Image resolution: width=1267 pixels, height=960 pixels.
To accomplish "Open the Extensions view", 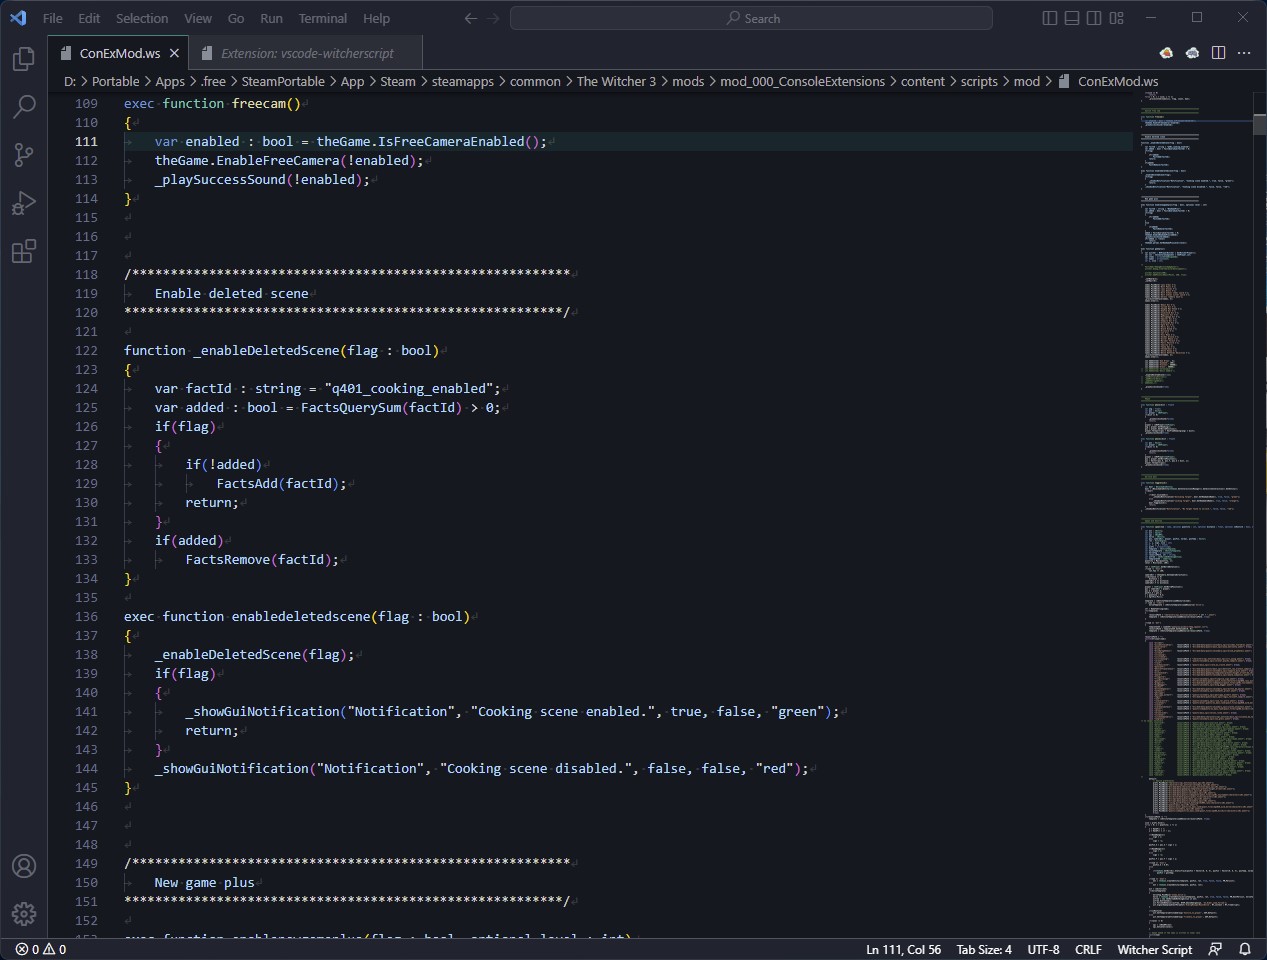I will [x=23, y=252].
